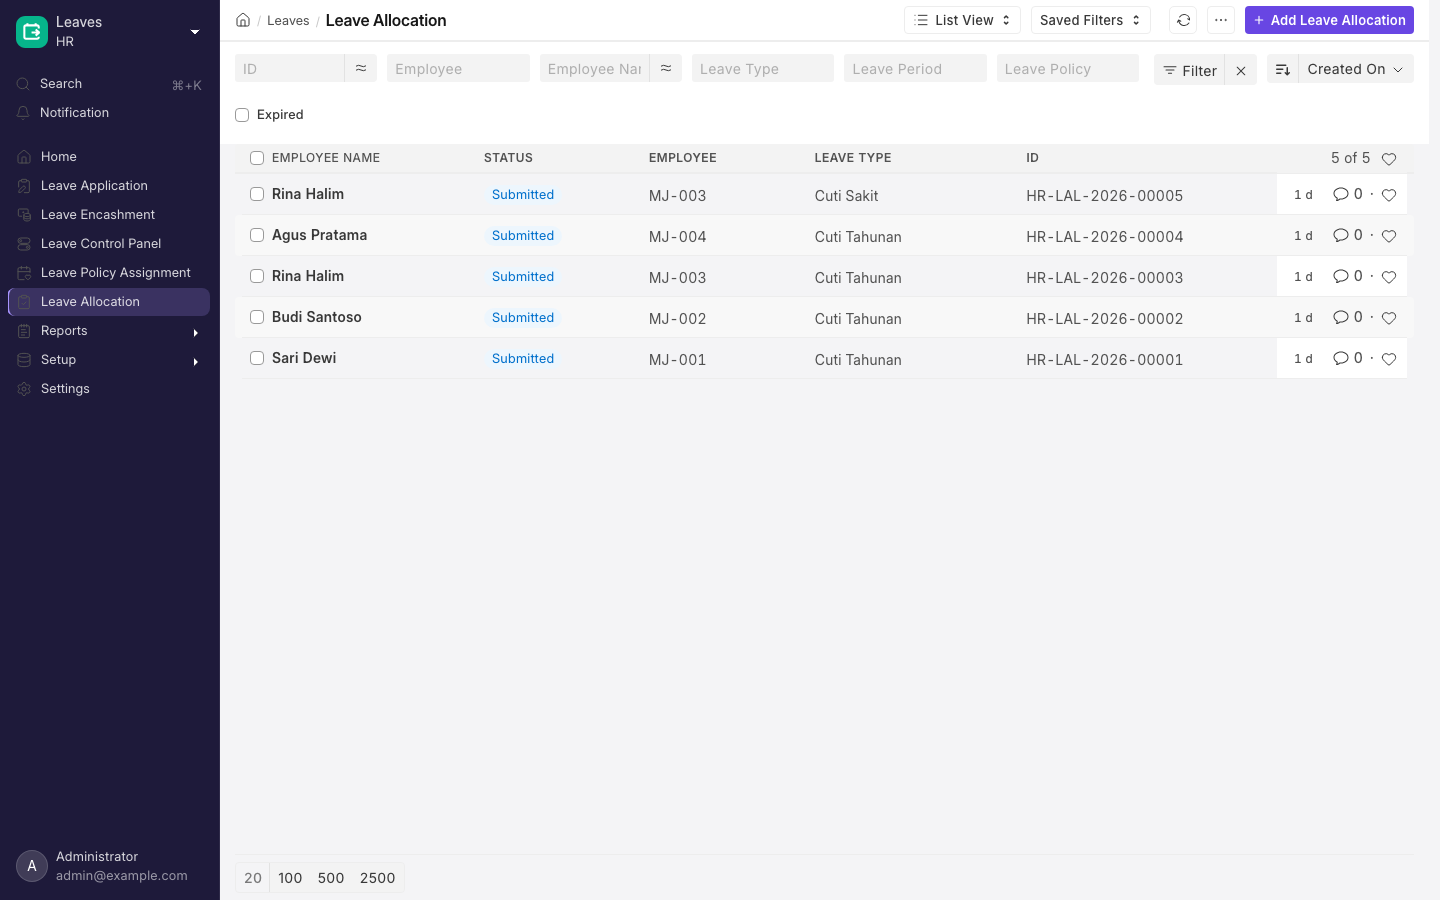Like the HR-LAL-2026-00004 row heart
The image size is (1440, 900).
pyautogui.click(x=1389, y=236)
